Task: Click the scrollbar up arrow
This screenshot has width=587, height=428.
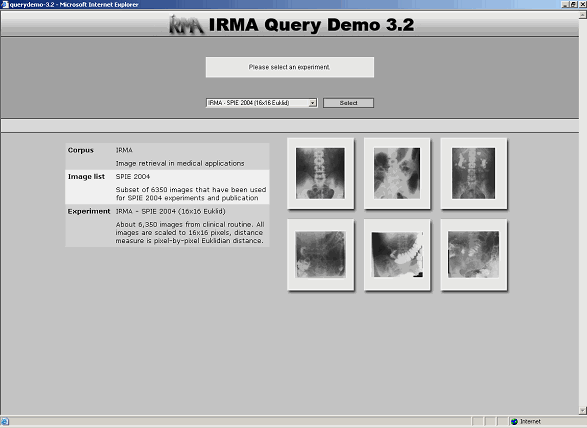Action: (x=583, y=15)
